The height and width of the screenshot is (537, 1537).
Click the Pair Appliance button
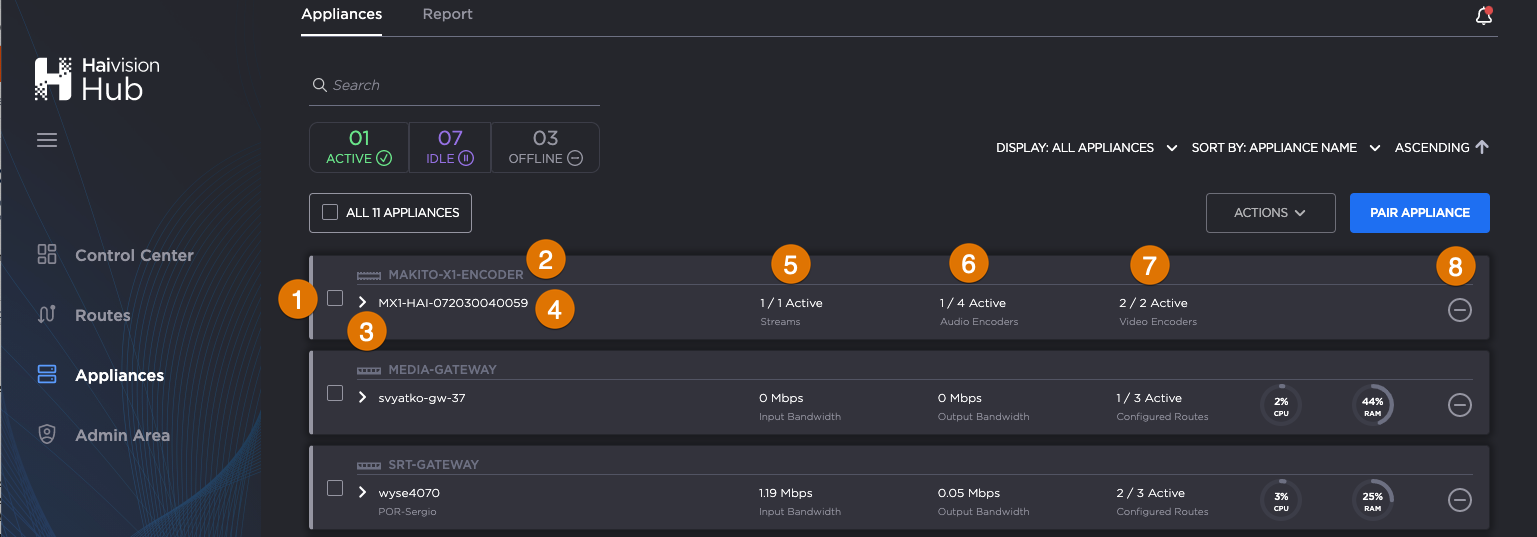point(1419,213)
